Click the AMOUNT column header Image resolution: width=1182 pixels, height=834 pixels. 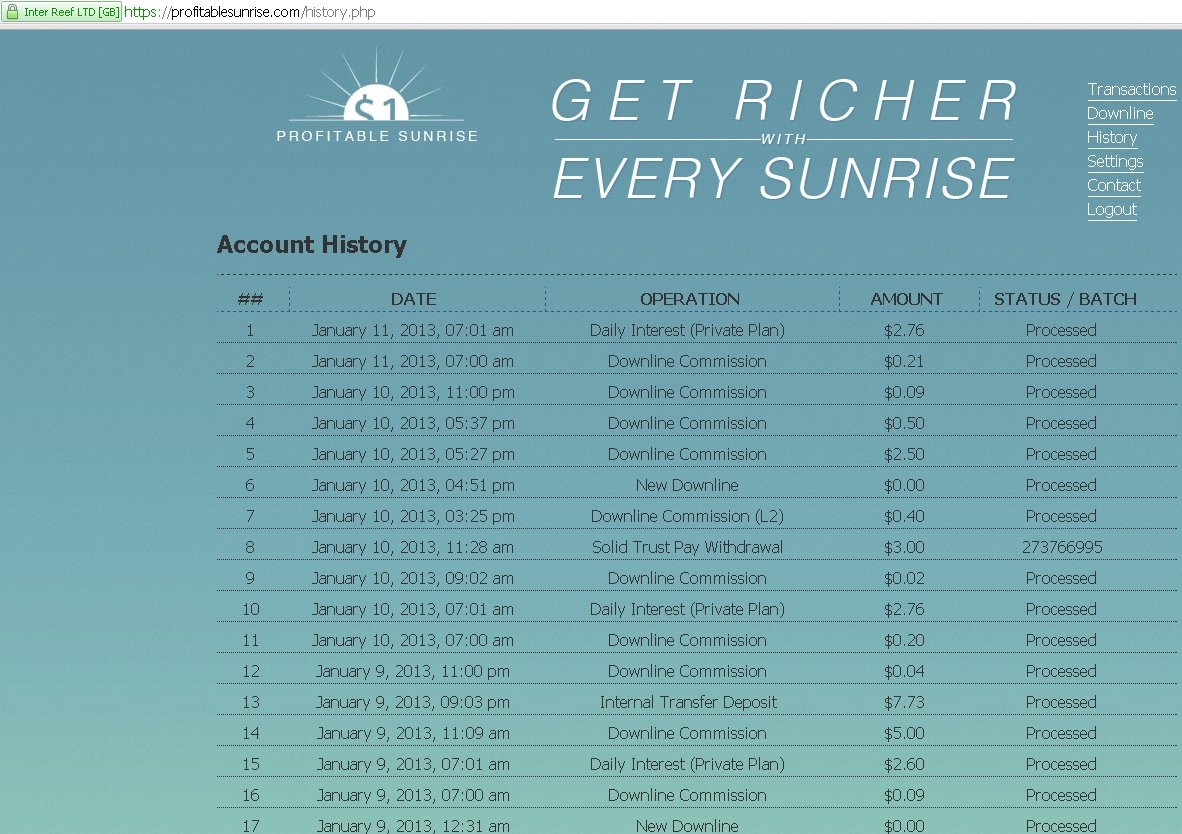tap(906, 299)
